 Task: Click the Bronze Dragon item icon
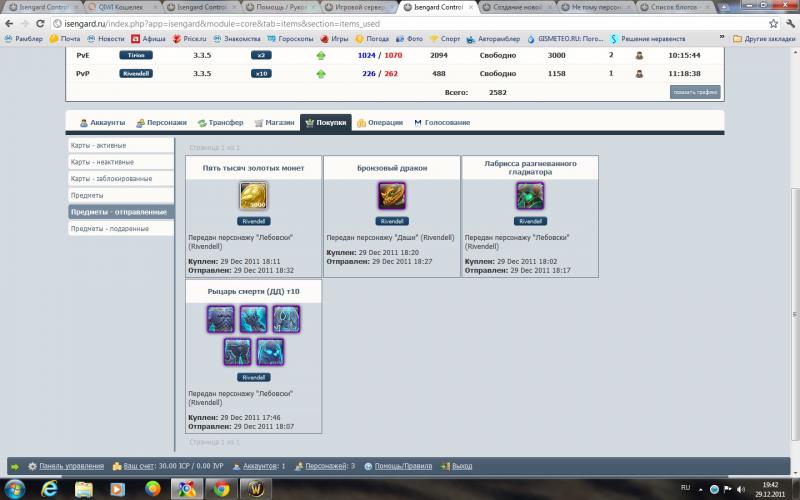coord(392,196)
